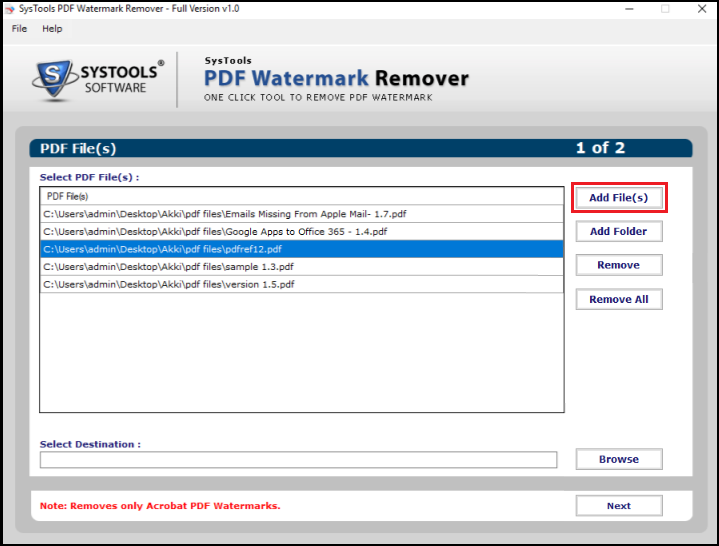Viewport: 719px width, 546px height.
Task: Select the highlighted pdfref12.pdf row
Action: coord(302,249)
